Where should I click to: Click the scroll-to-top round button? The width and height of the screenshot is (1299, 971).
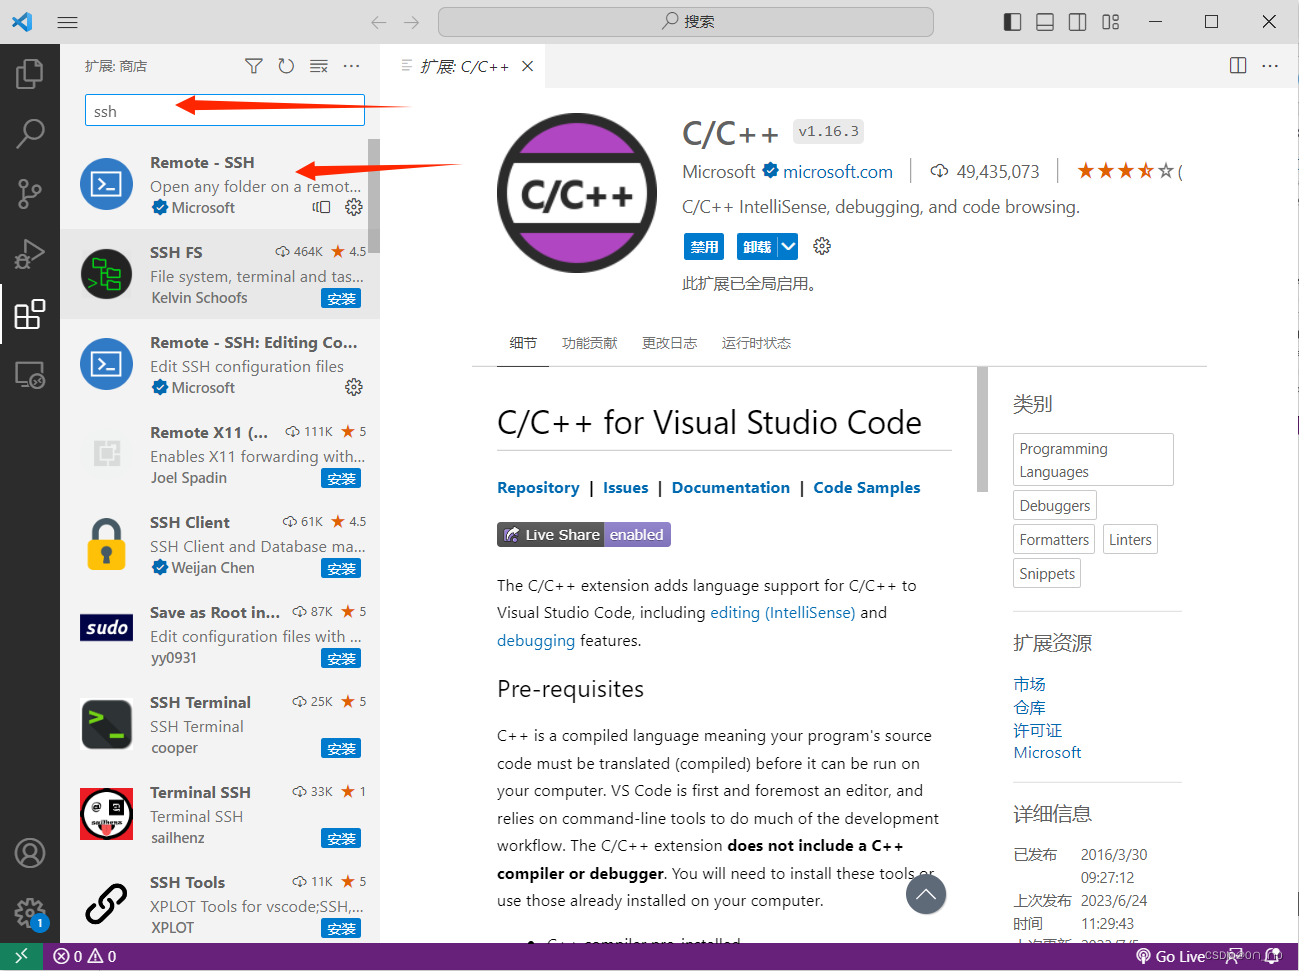coord(926,894)
